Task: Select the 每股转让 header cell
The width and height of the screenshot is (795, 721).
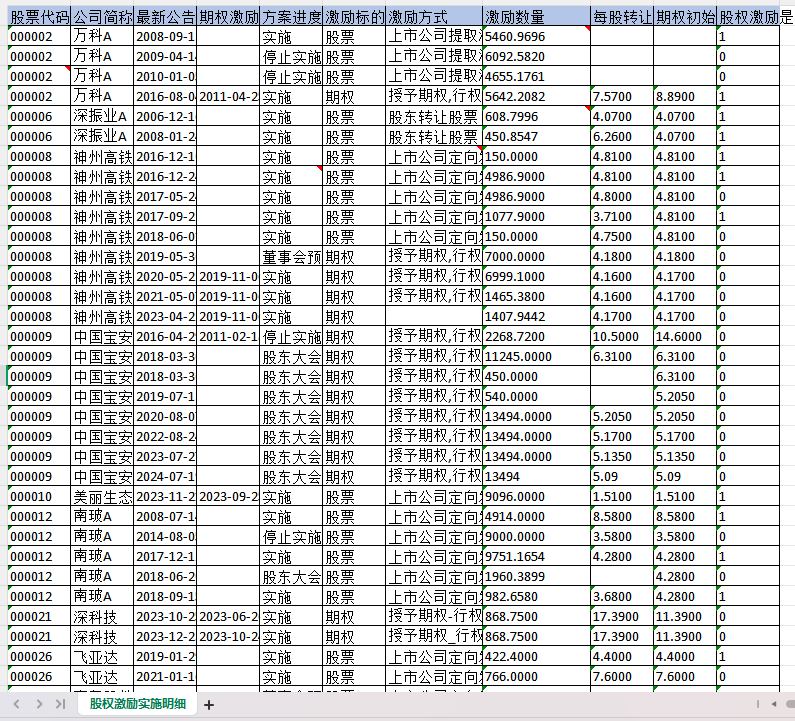Action: (x=622, y=17)
